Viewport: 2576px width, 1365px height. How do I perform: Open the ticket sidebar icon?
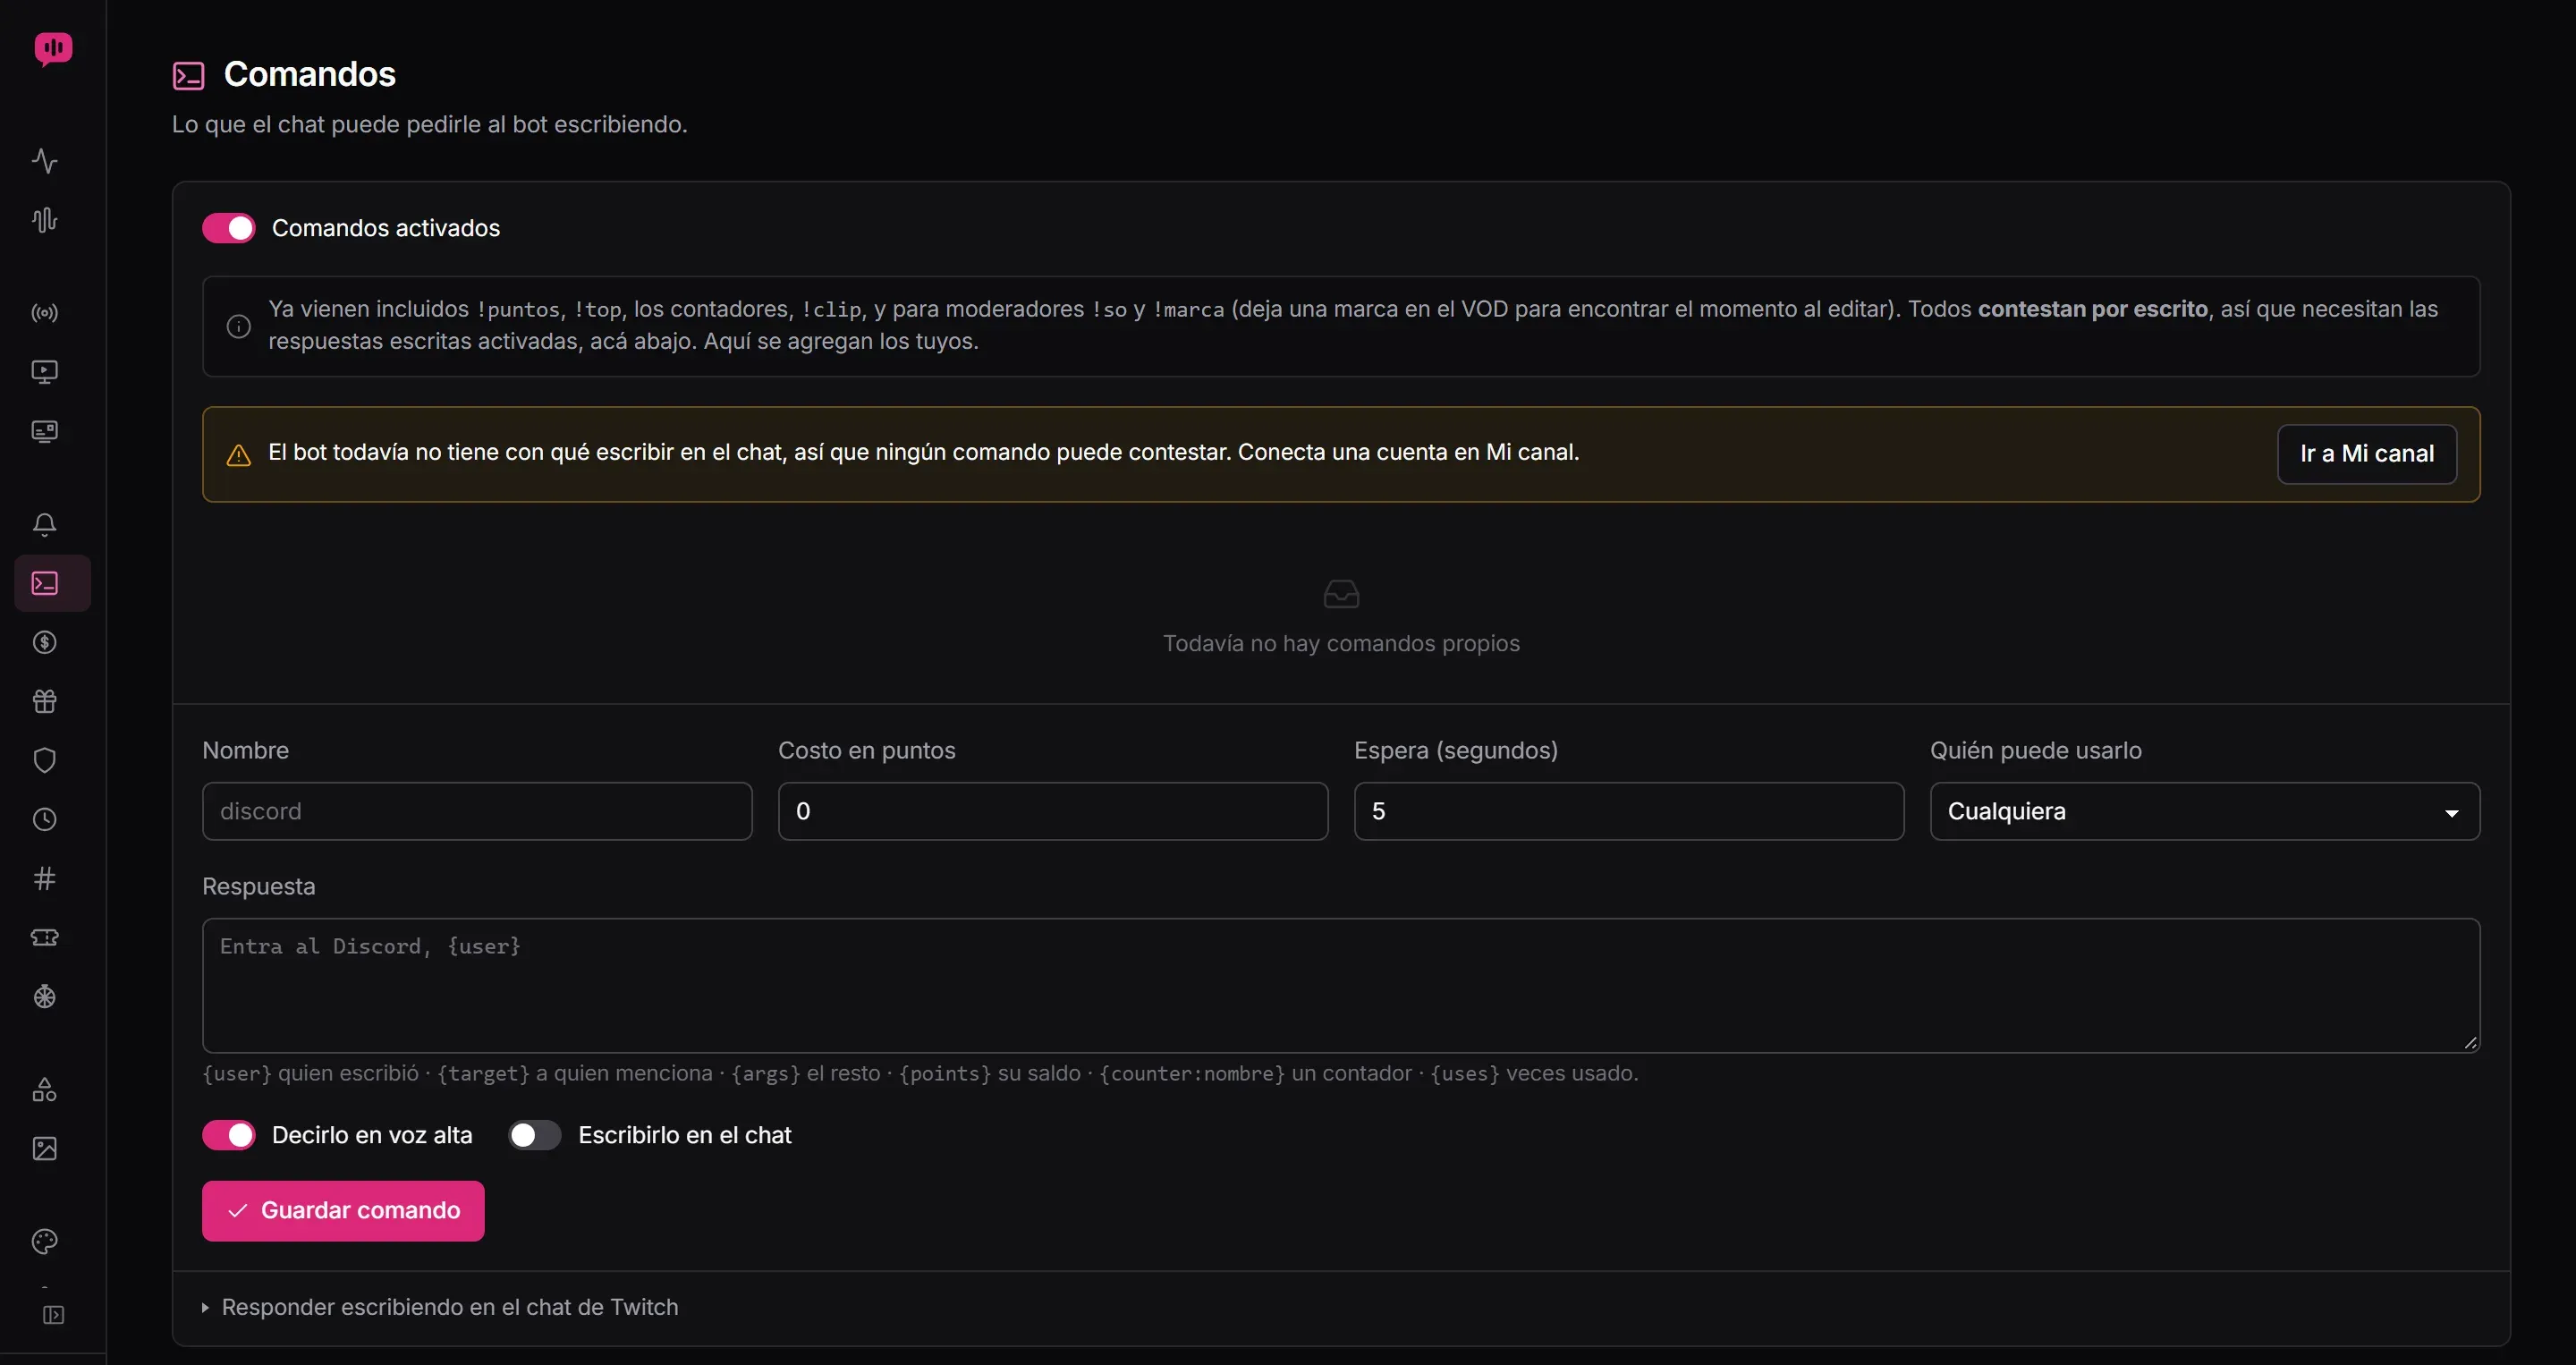[45, 937]
